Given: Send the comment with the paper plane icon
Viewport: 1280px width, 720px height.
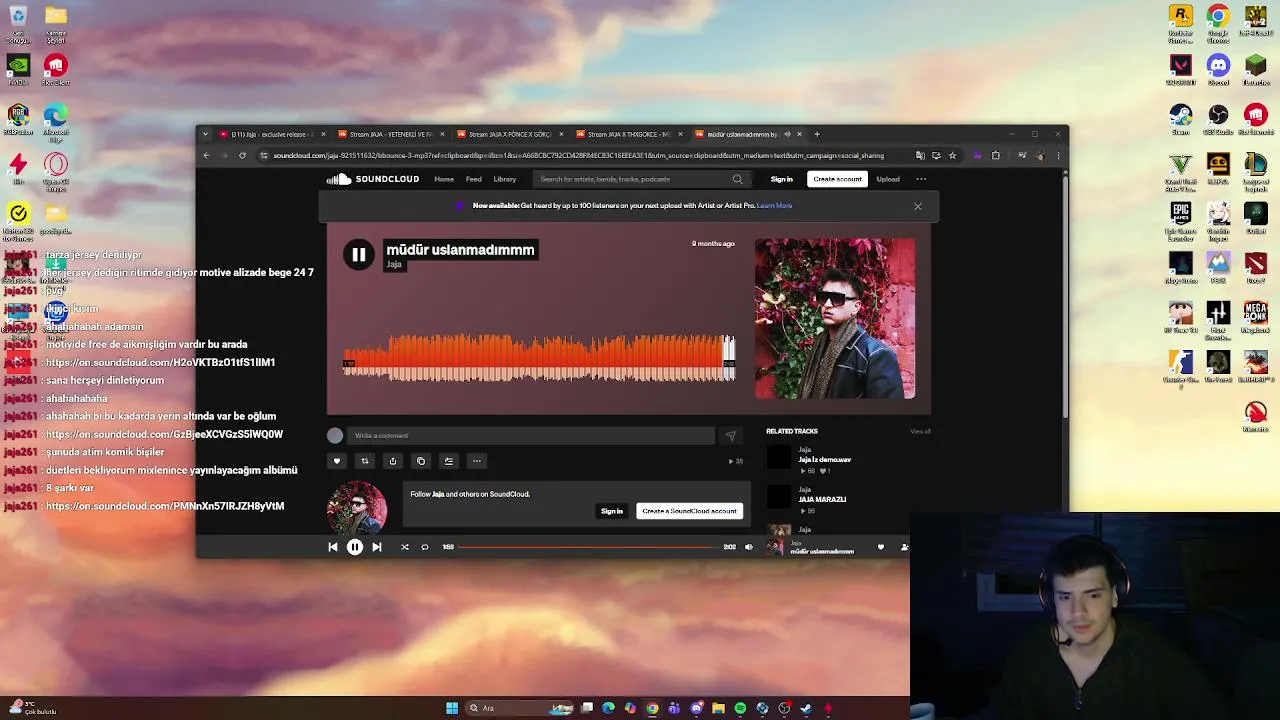Looking at the screenshot, I should click(730, 436).
